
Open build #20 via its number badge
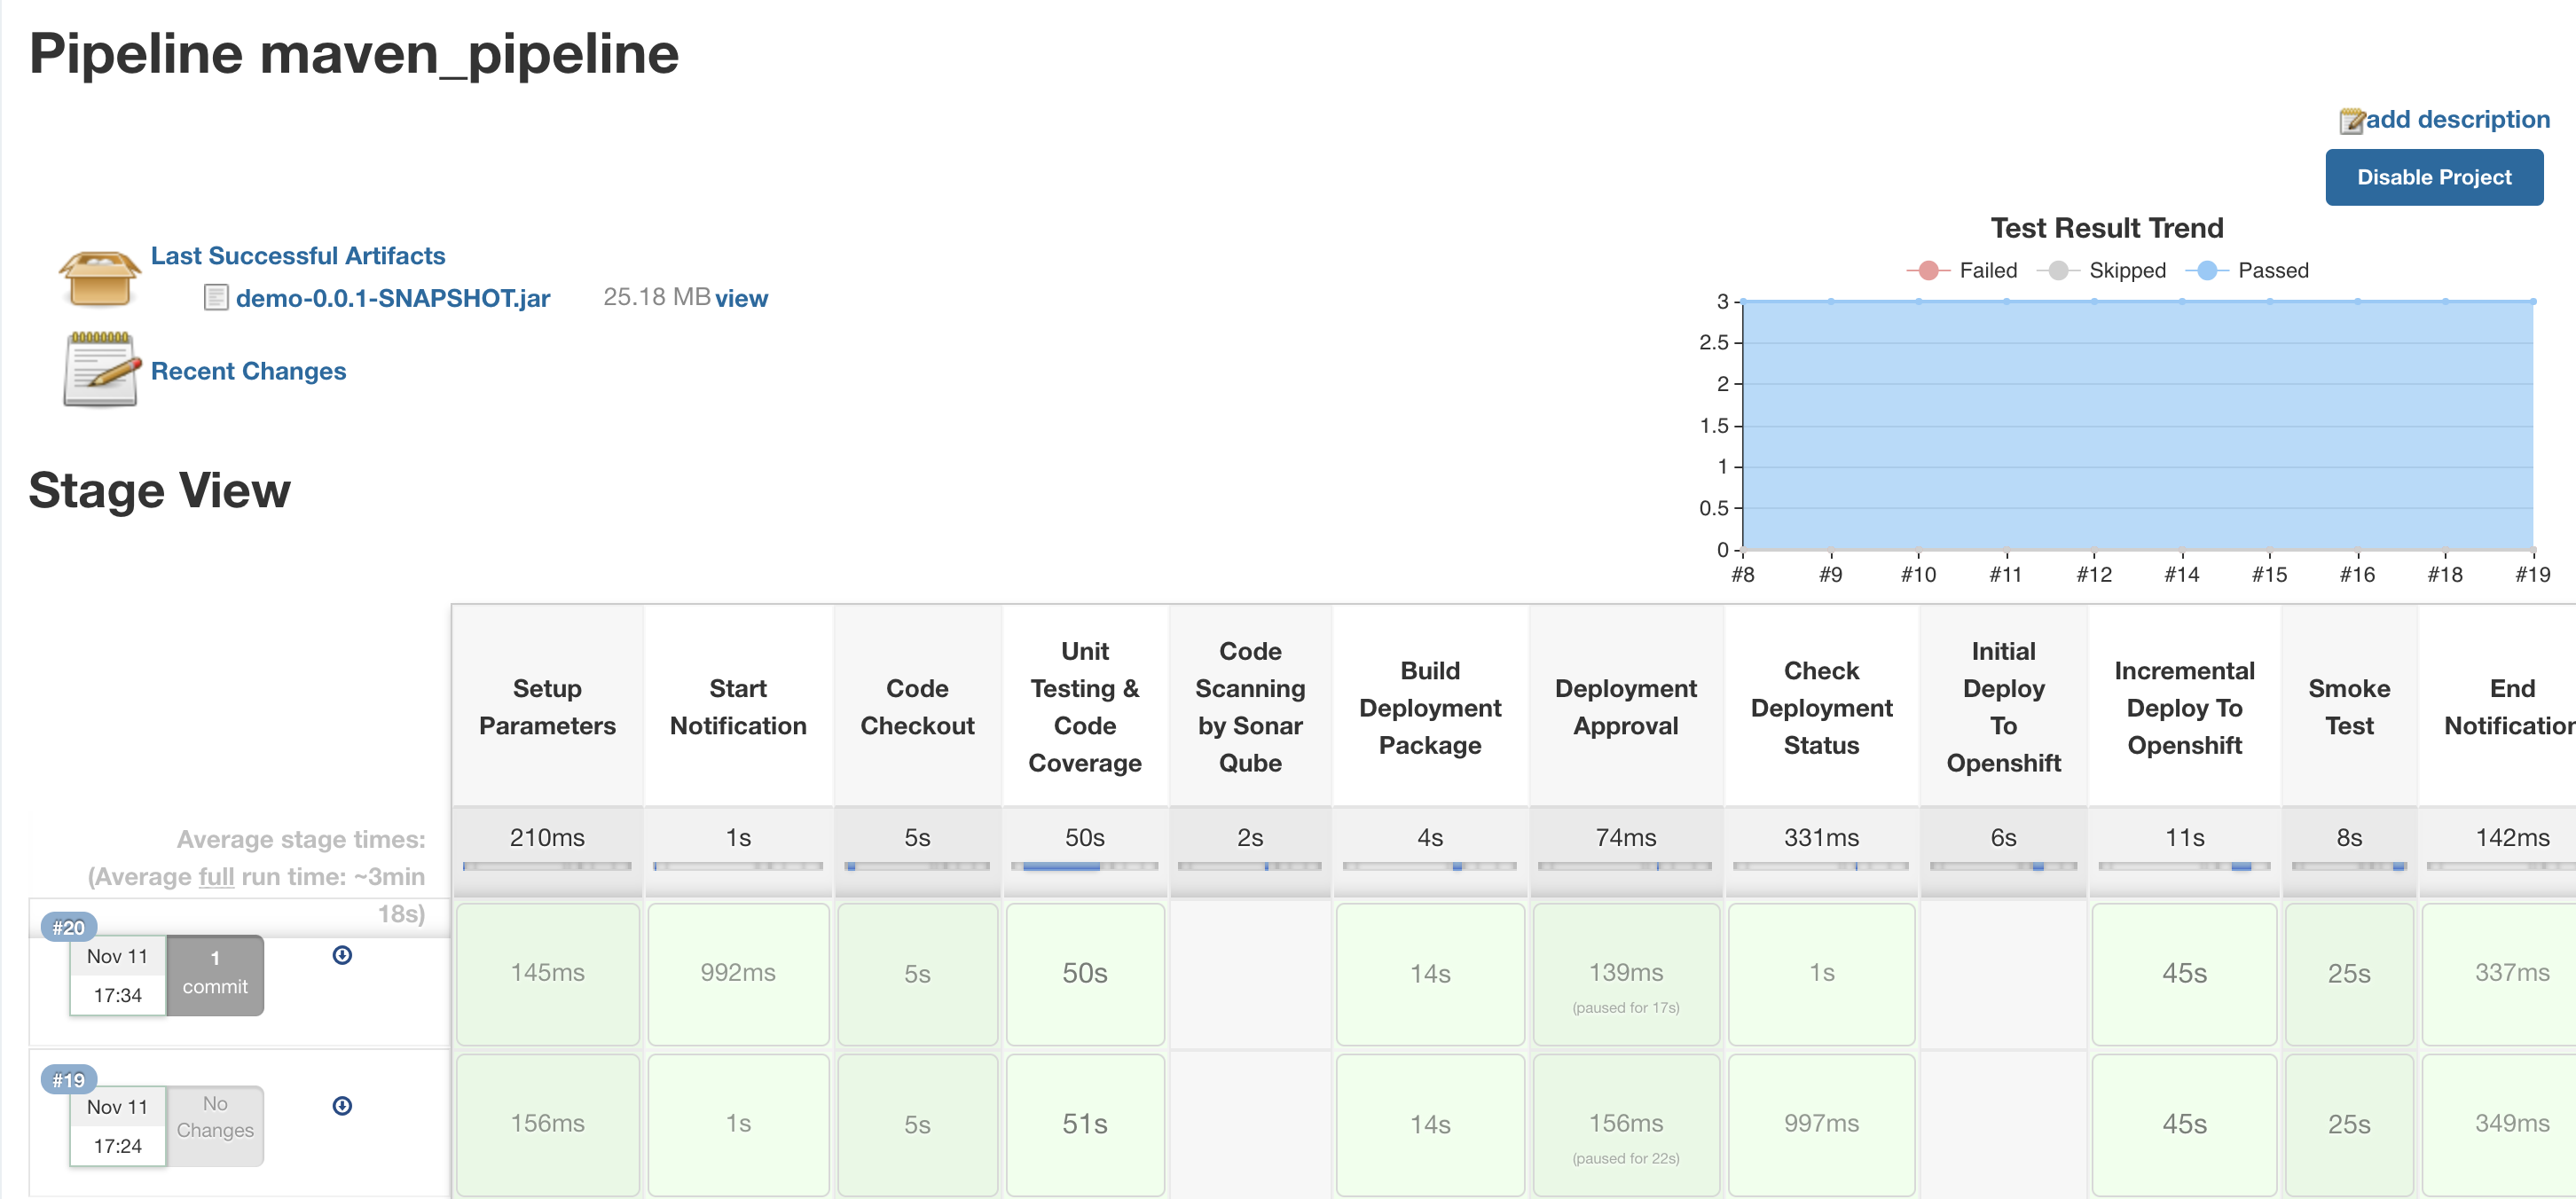(67, 926)
